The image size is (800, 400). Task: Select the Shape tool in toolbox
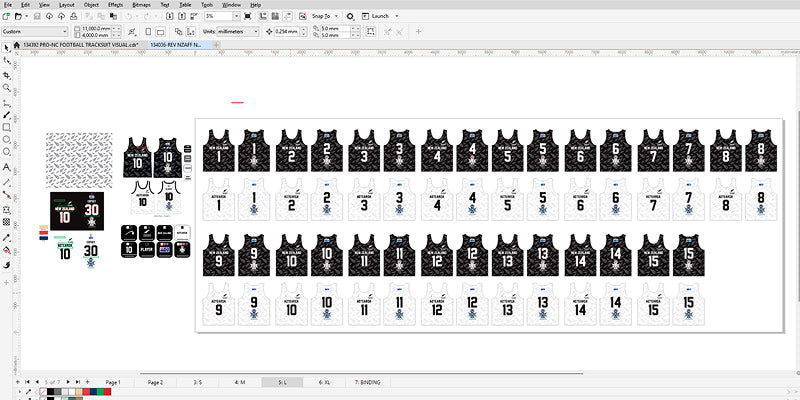point(7,60)
